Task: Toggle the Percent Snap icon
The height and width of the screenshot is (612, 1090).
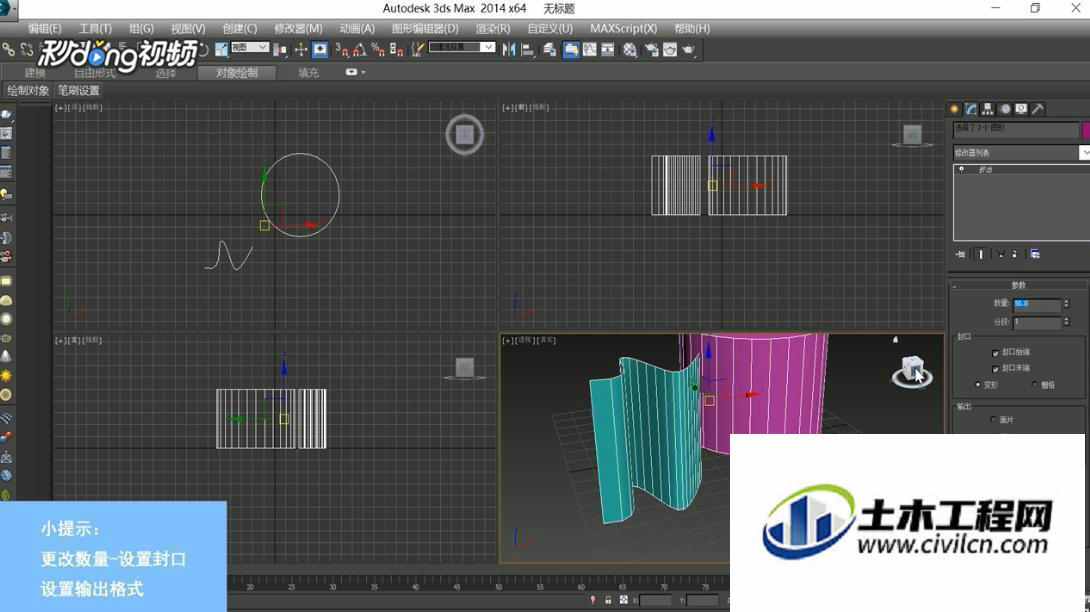Action: point(377,49)
